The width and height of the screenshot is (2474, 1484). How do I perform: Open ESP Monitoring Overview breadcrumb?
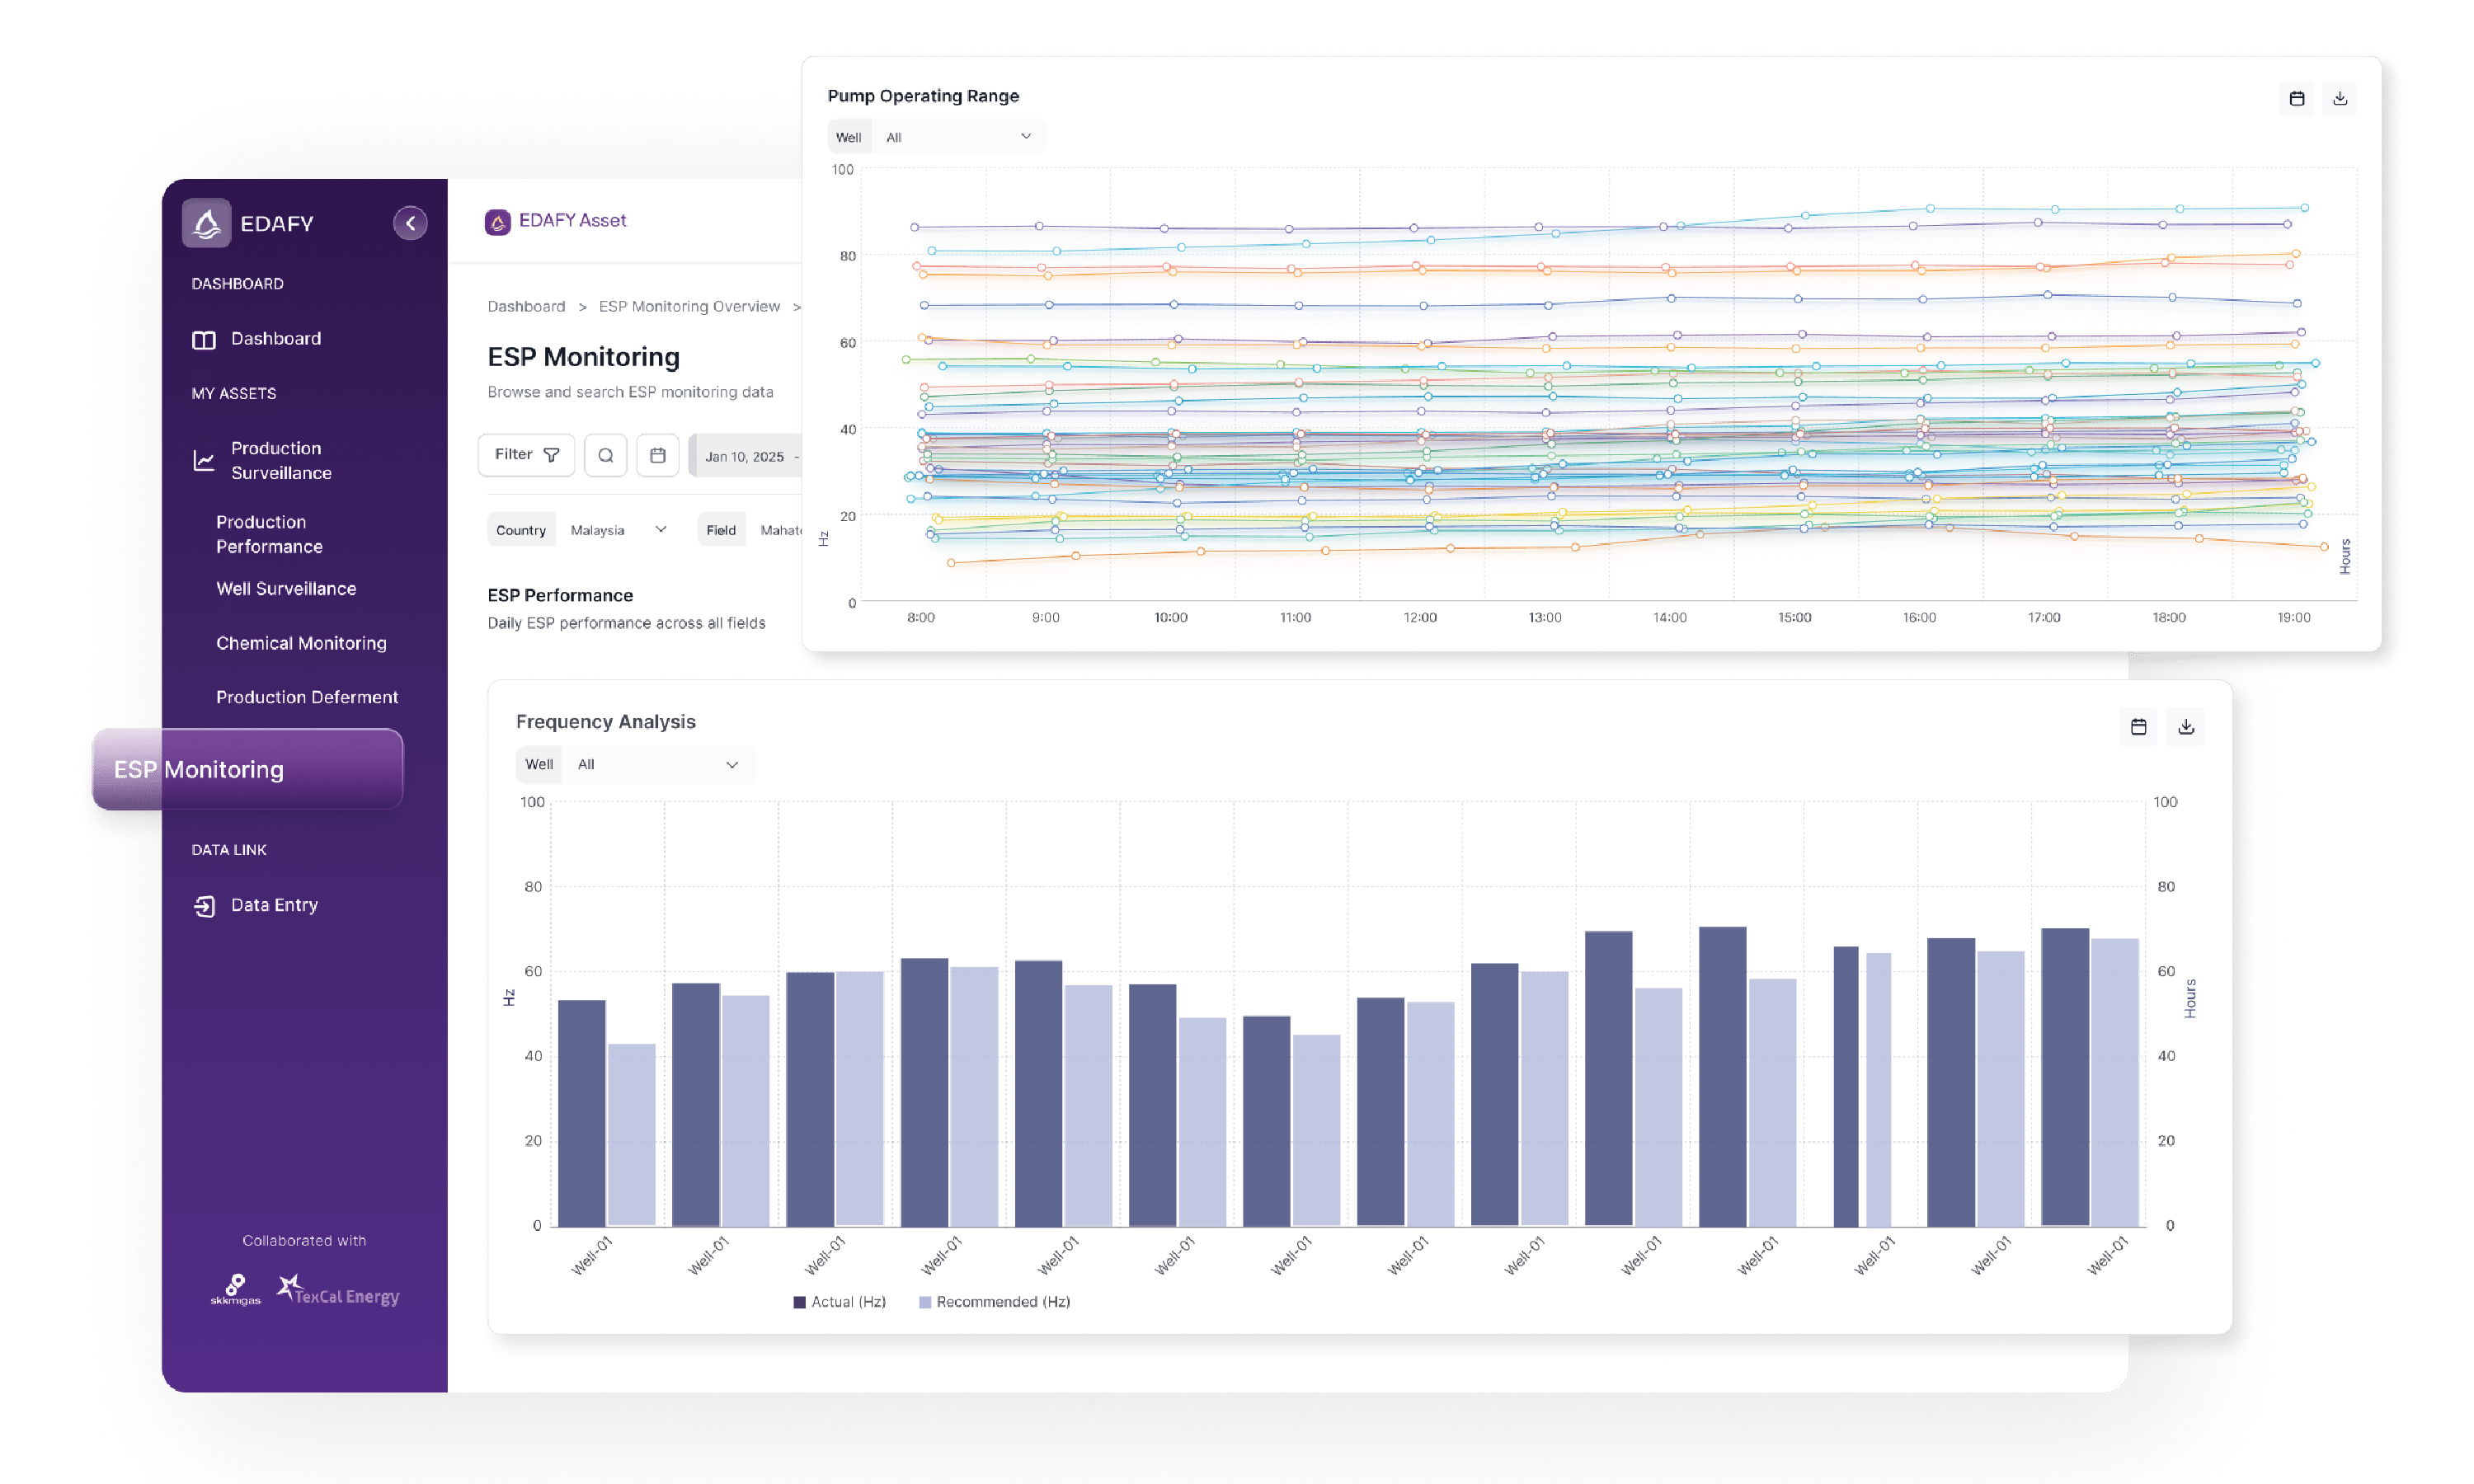[x=689, y=306]
